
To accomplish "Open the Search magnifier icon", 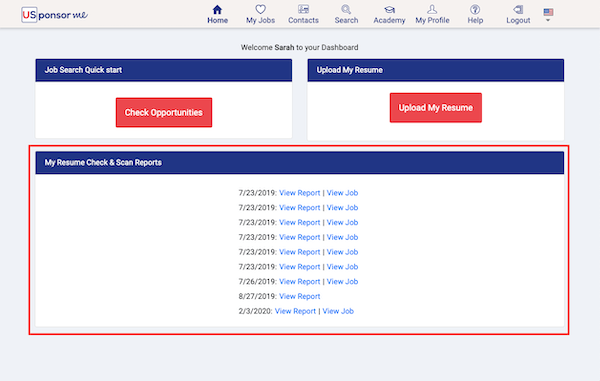I will (x=346, y=9).
